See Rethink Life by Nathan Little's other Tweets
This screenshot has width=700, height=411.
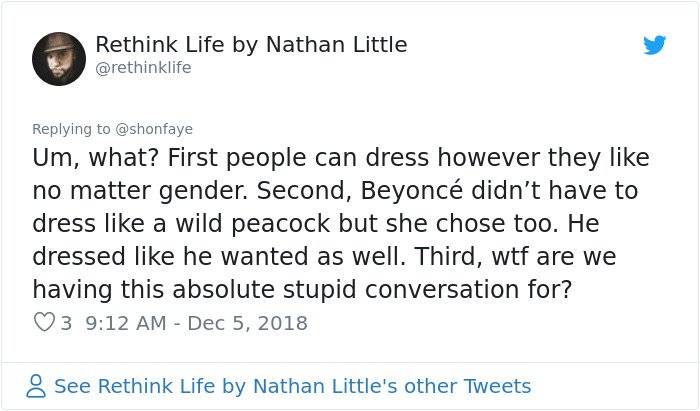tap(292, 386)
